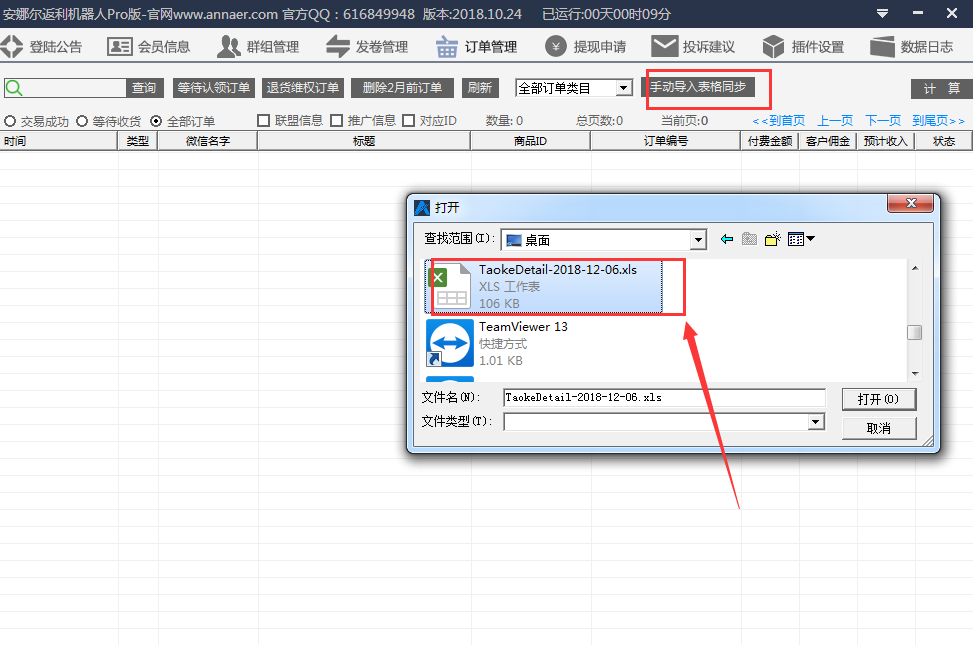Click the 计 算 button
973x645 pixels.
(x=941, y=89)
